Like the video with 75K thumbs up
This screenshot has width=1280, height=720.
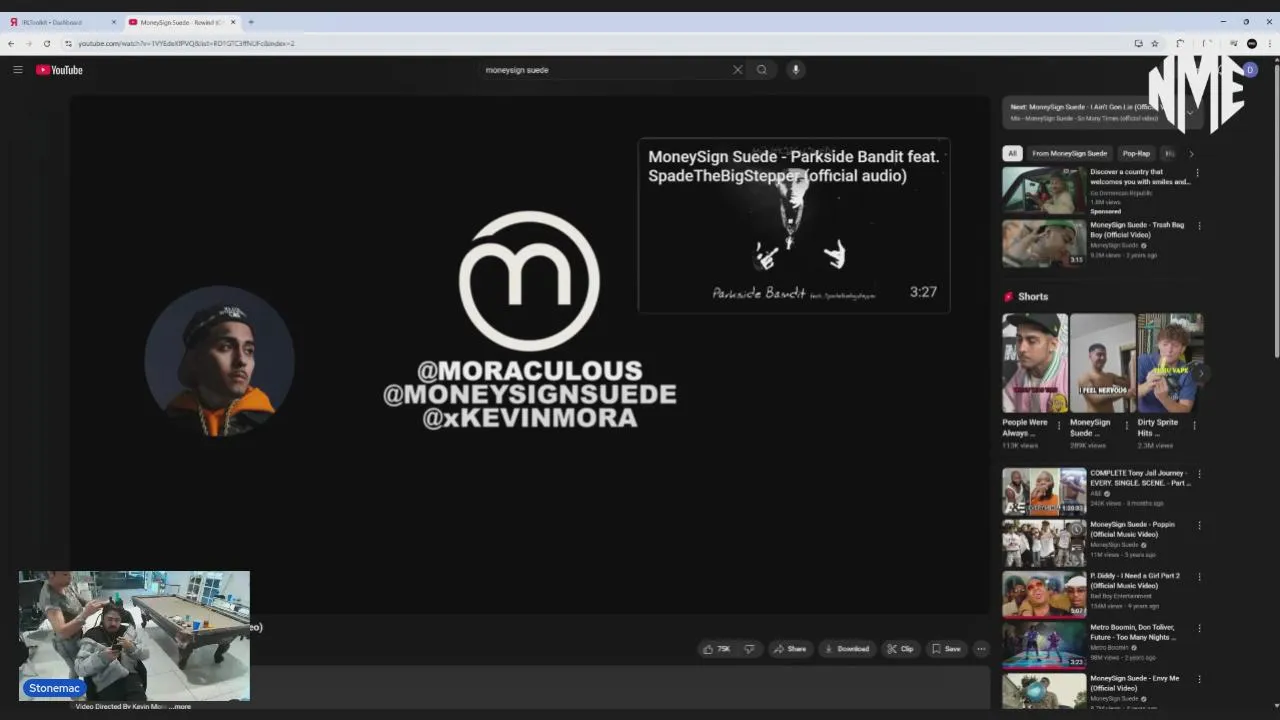717,649
